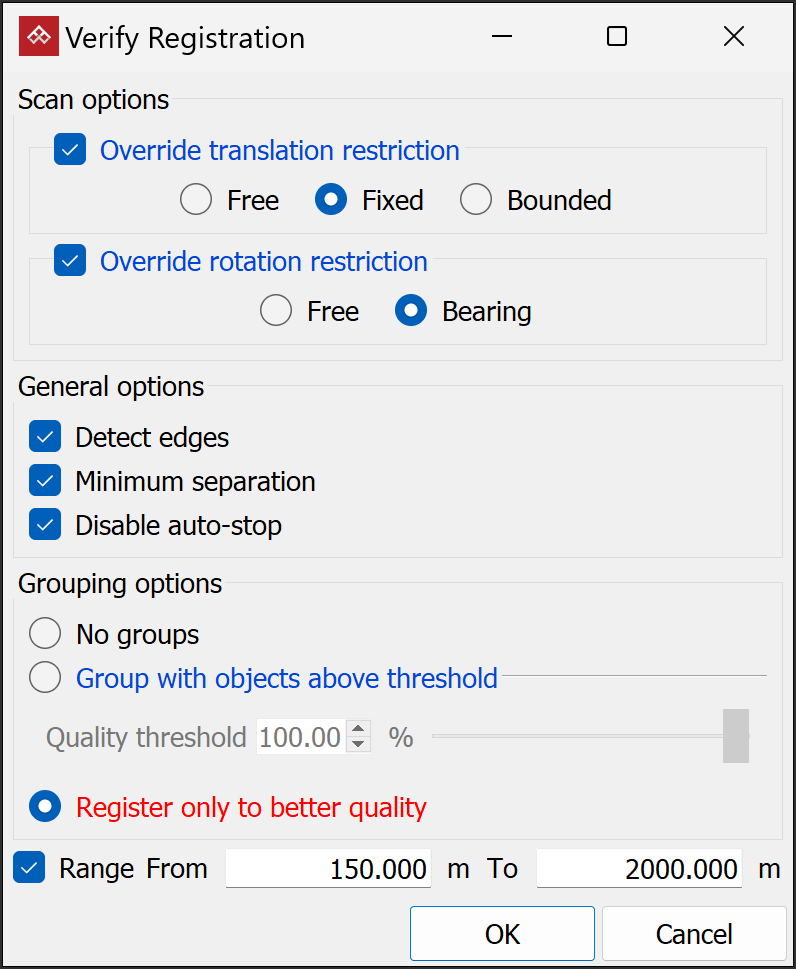Viewport: 796px width, 969px height.
Task: Uncheck Override translation restriction
Action: (70, 151)
